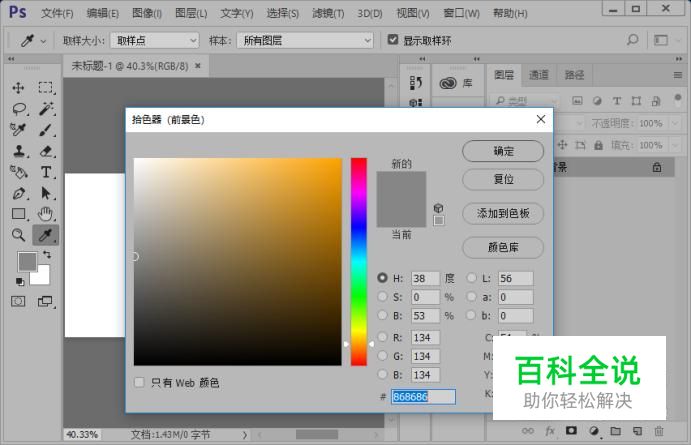
Task: Select the R red radio button
Action: click(382, 337)
